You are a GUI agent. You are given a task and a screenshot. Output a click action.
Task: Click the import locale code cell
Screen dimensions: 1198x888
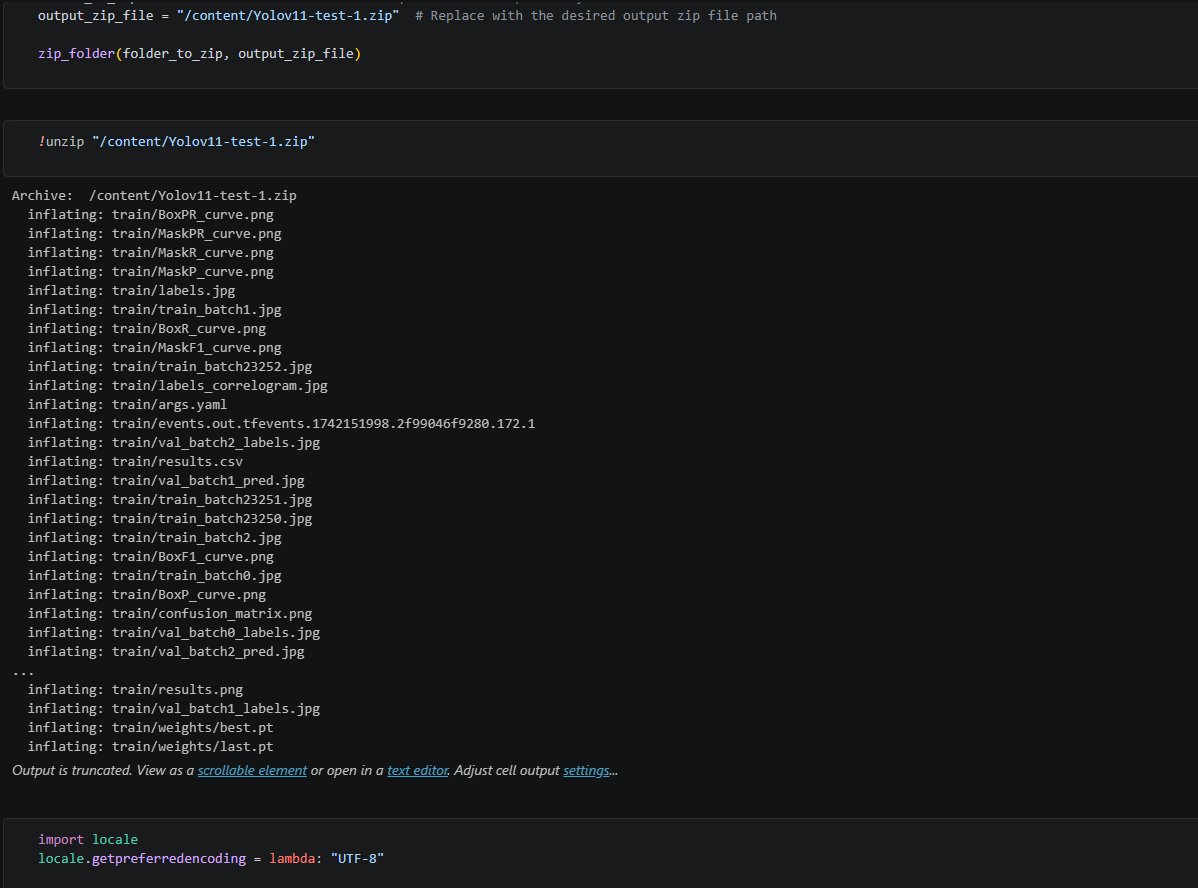[601, 853]
